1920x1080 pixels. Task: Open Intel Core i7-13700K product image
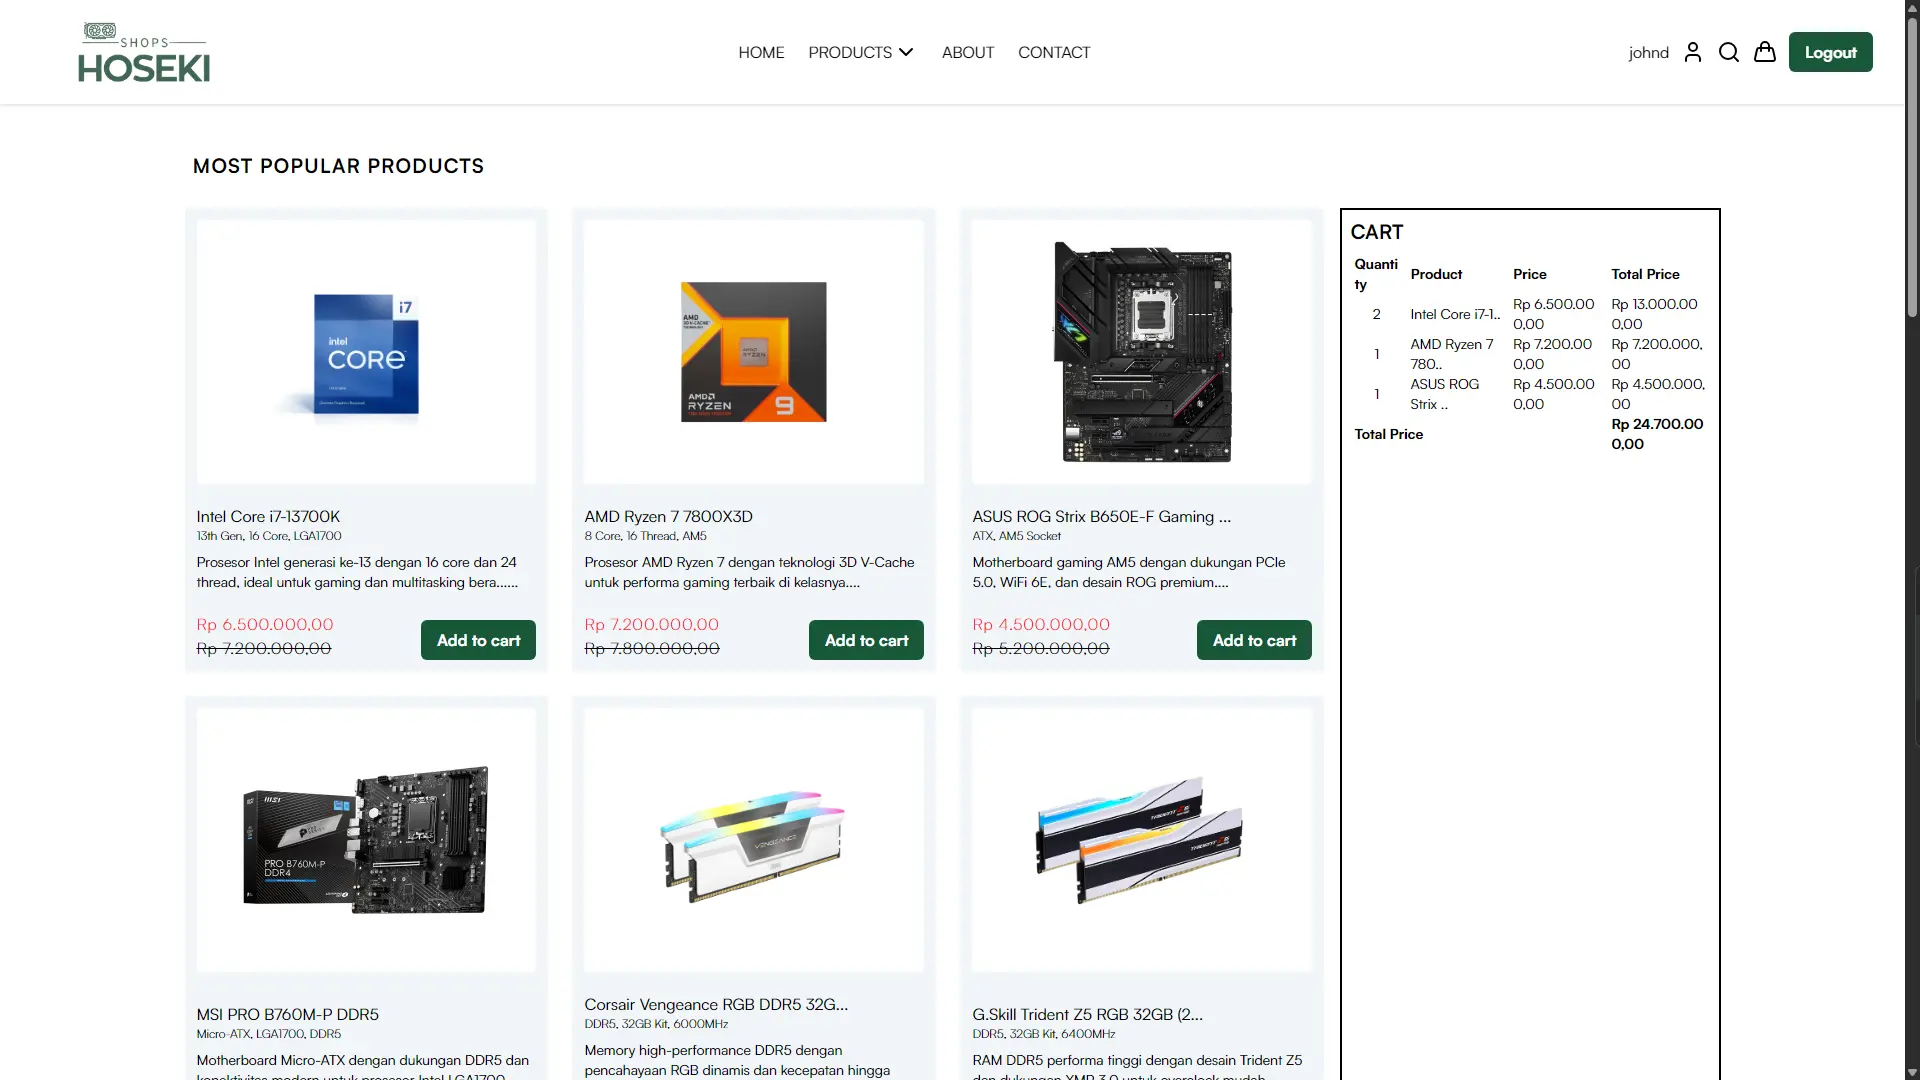point(366,352)
